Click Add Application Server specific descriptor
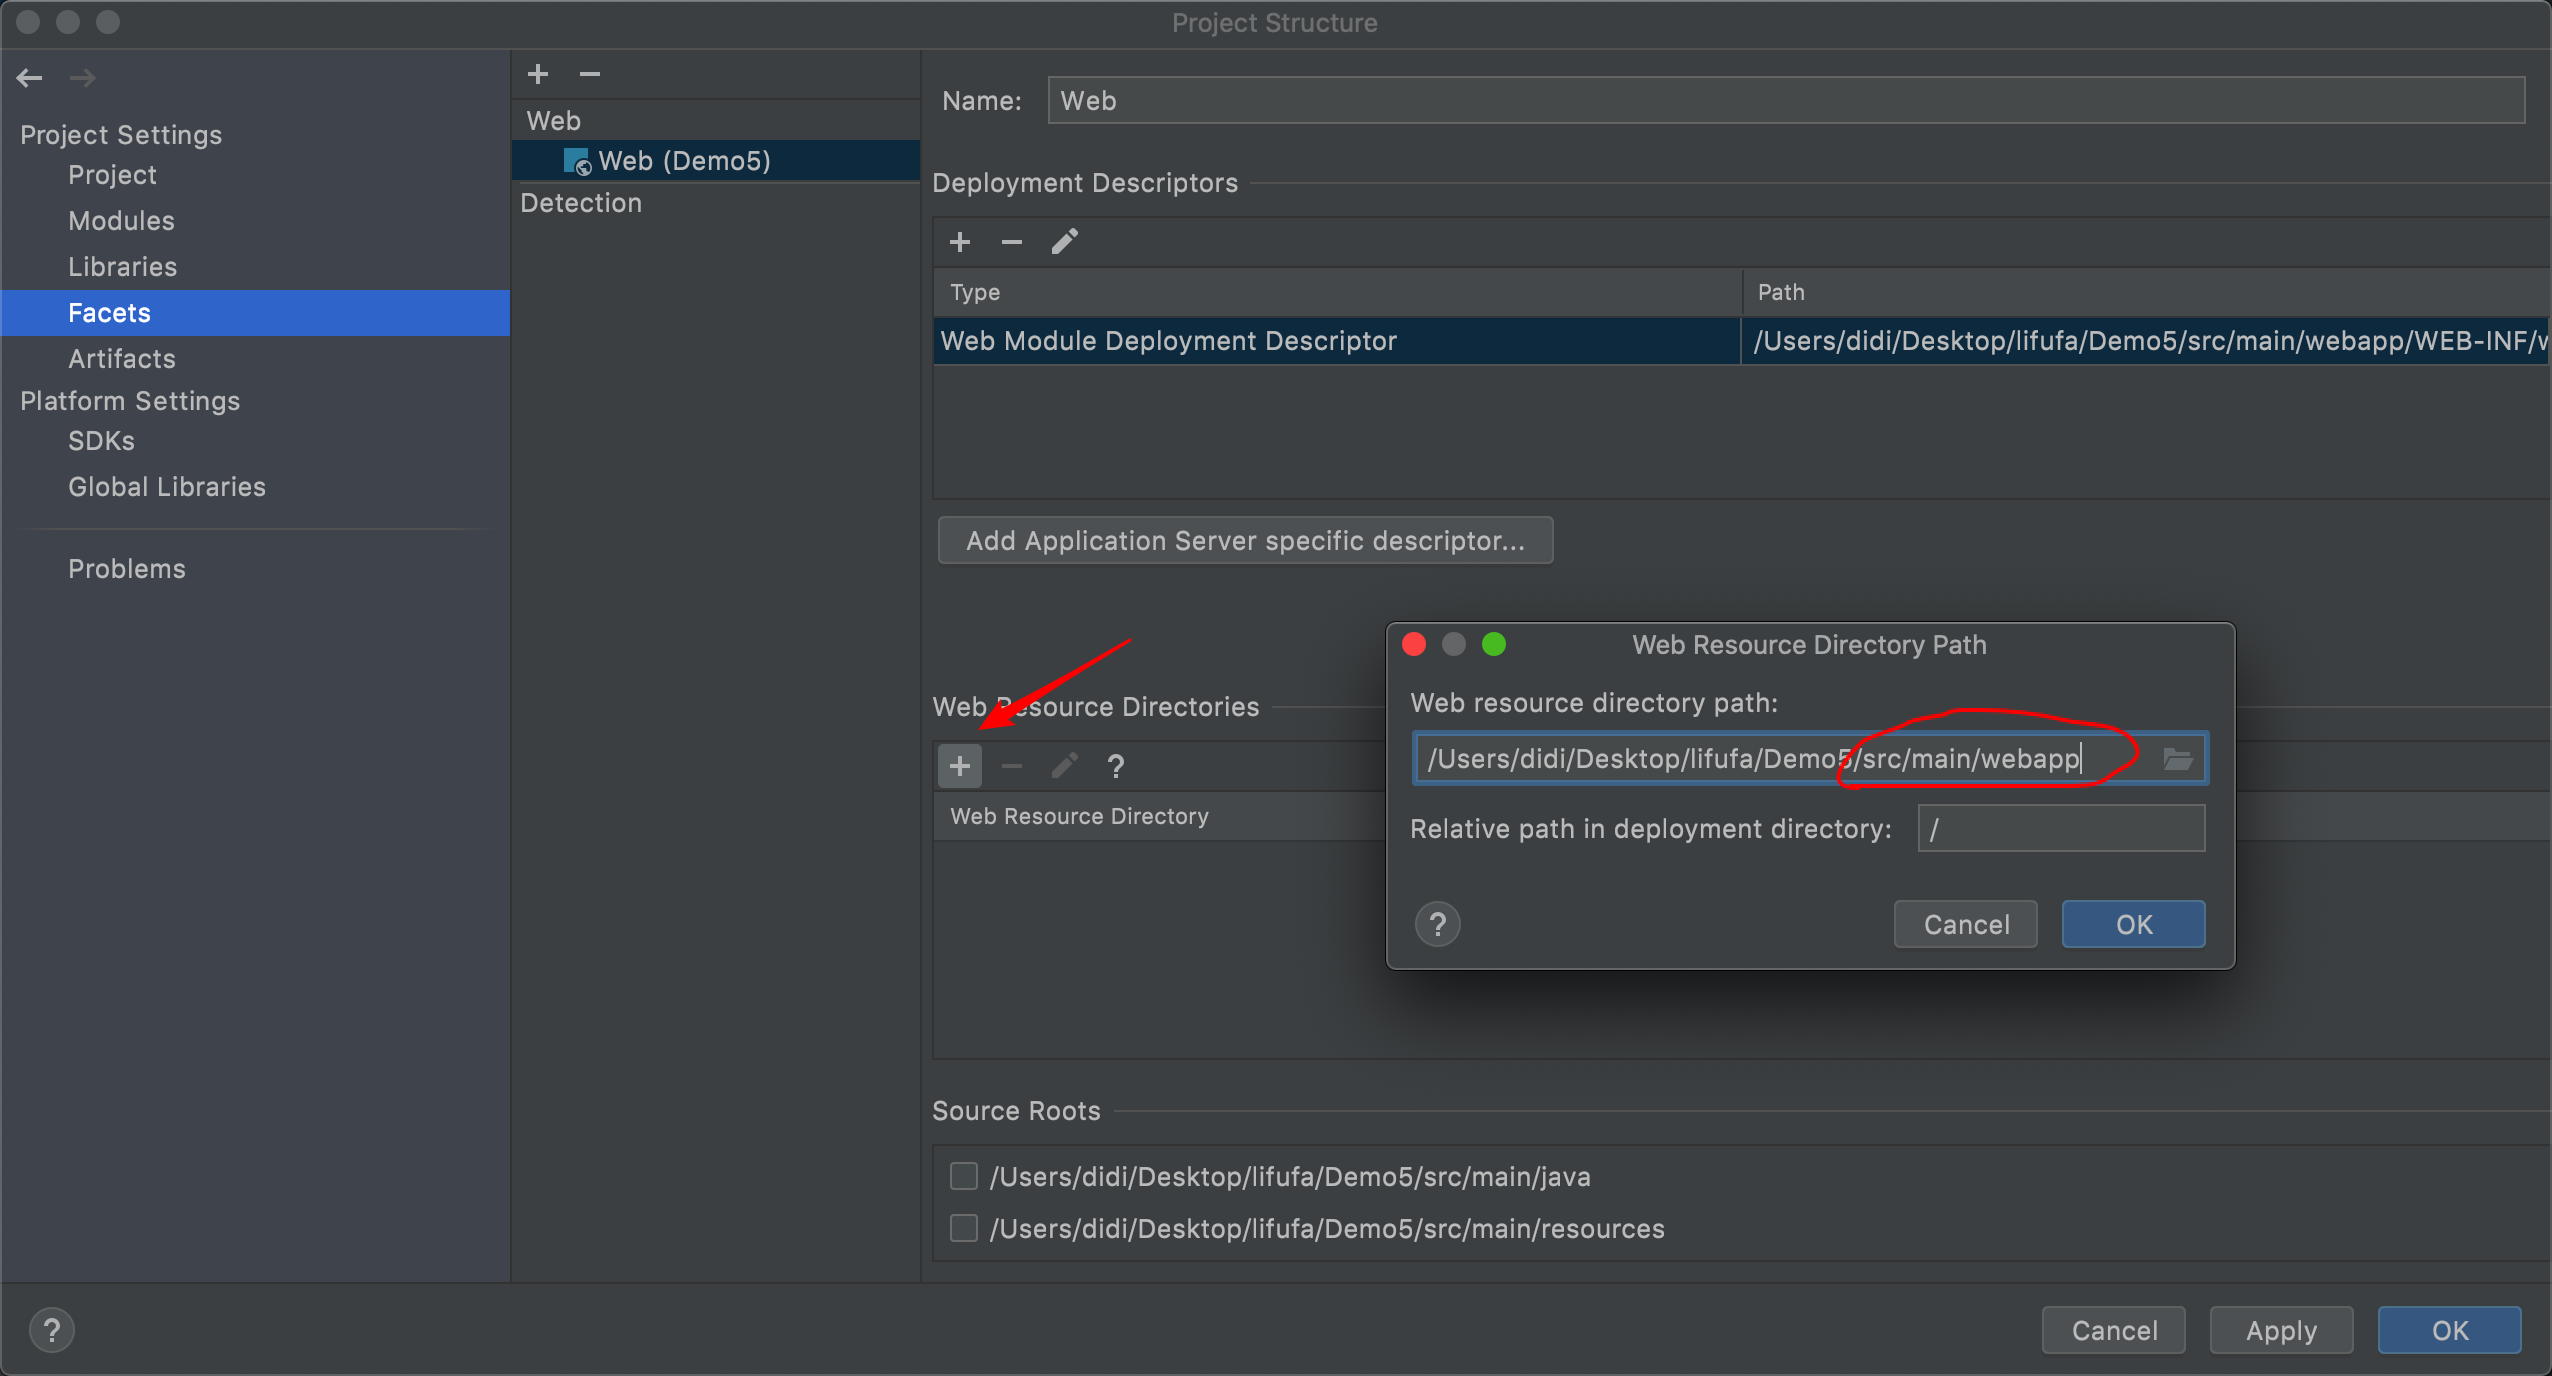The width and height of the screenshot is (2552, 1376). pyautogui.click(x=1245, y=541)
